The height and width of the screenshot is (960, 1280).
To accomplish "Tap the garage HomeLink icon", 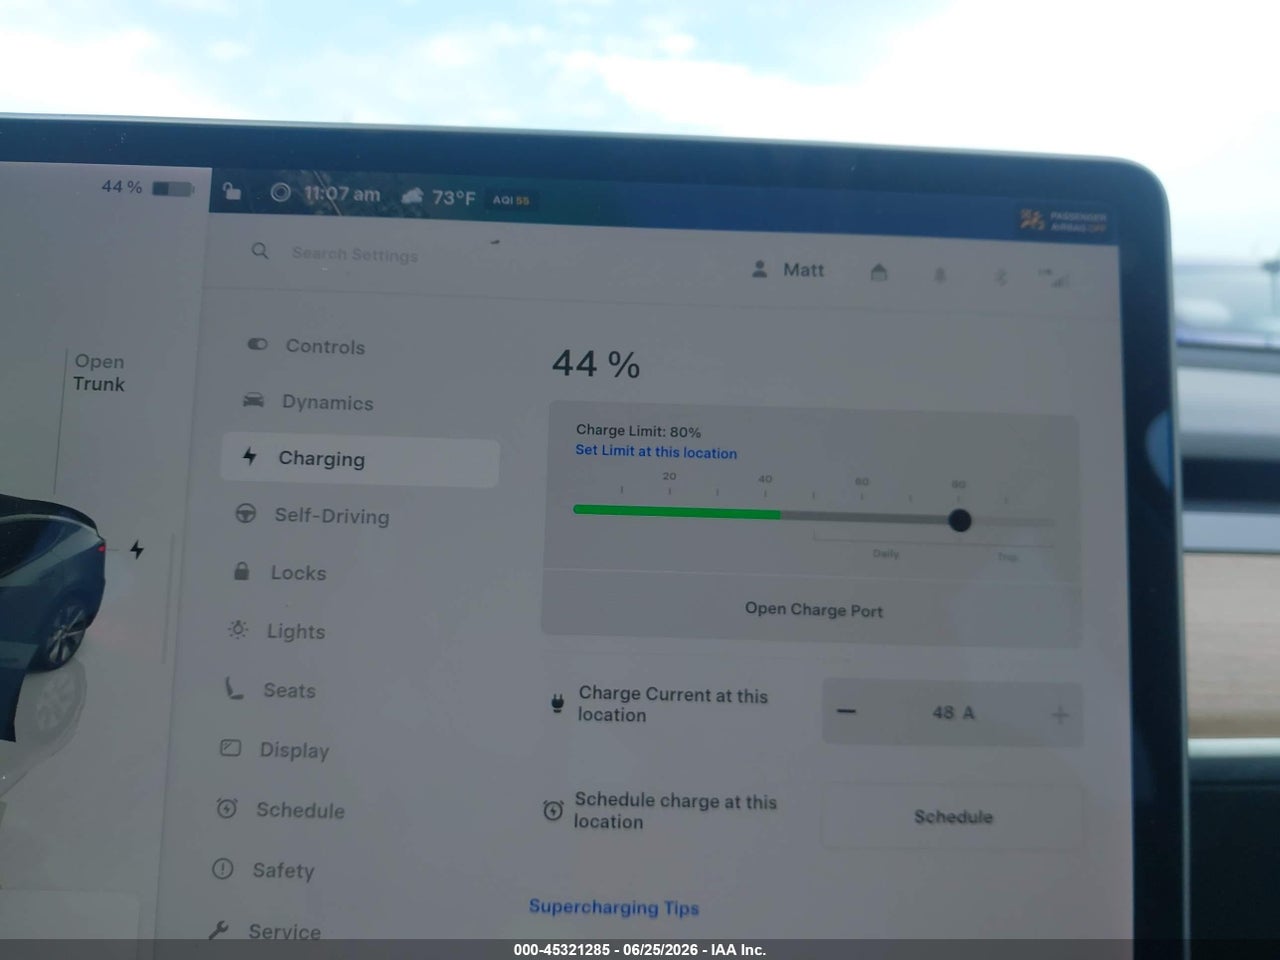I will (879, 271).
